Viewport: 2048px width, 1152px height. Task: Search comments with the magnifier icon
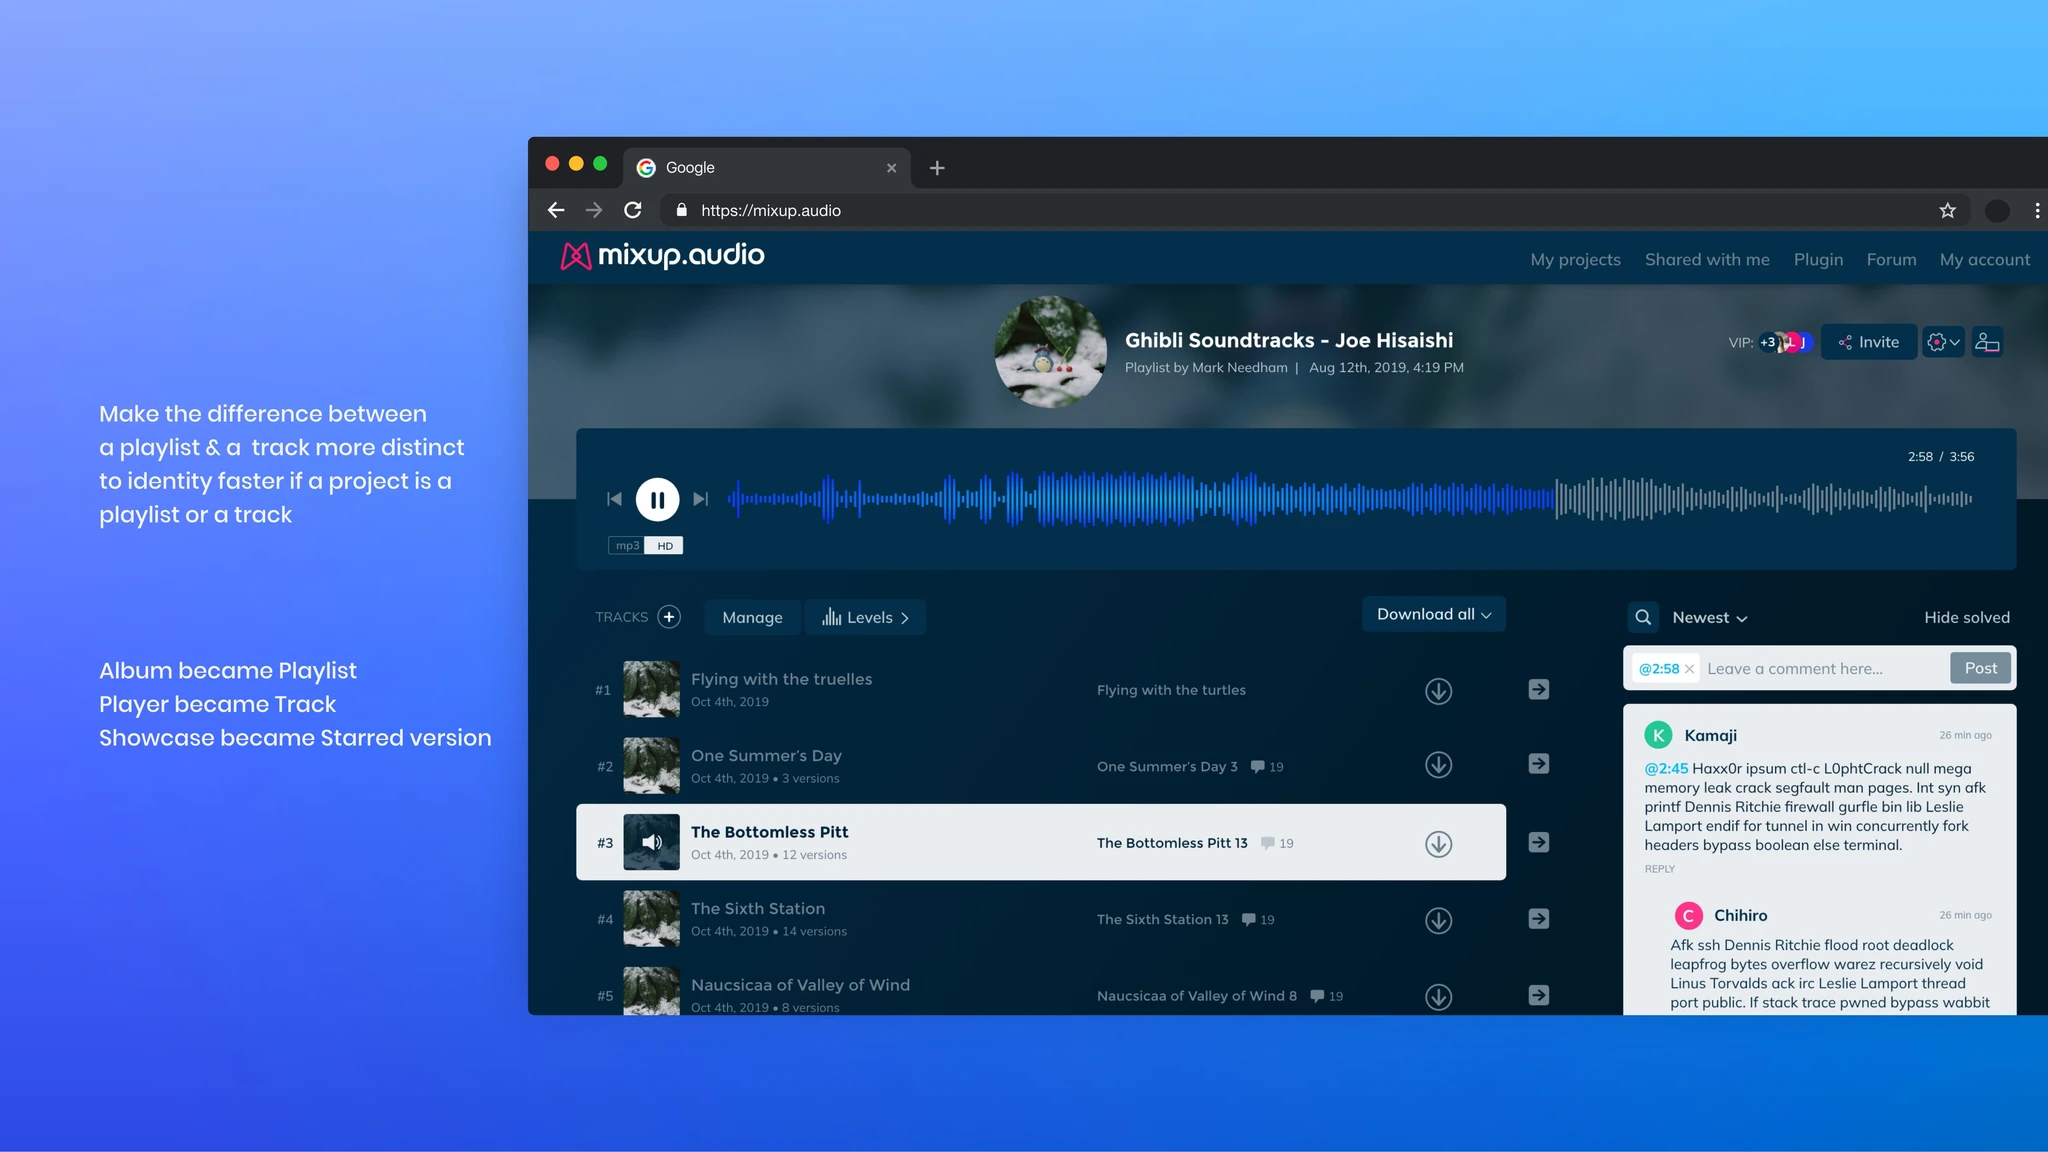(x=1643, y=617)
